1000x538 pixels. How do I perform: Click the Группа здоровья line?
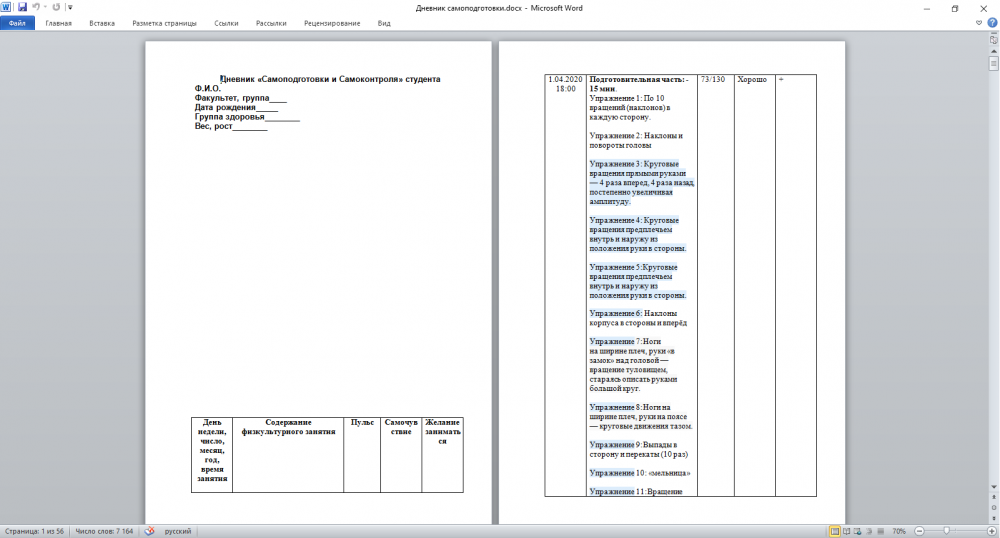pyautogui.click(x=247, y=117)
